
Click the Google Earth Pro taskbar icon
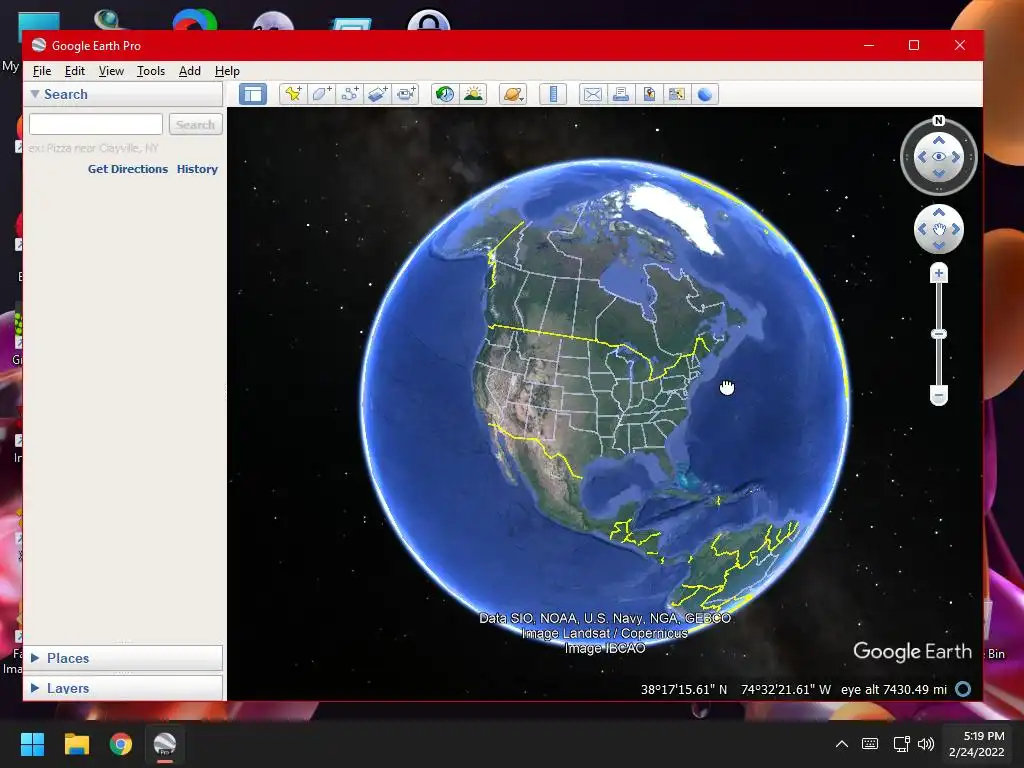165,744
